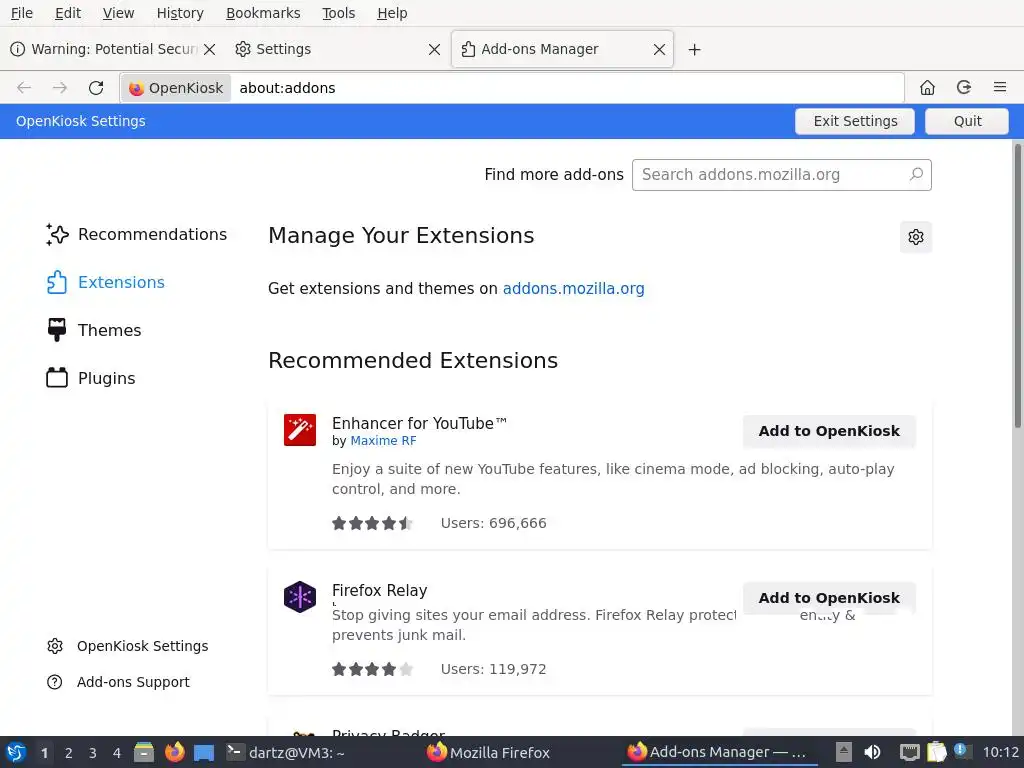Image resolution: width=1024 pixels, height=768 pixels.
Task: Click the Users: 696,666 text
Action: [493, 523]
